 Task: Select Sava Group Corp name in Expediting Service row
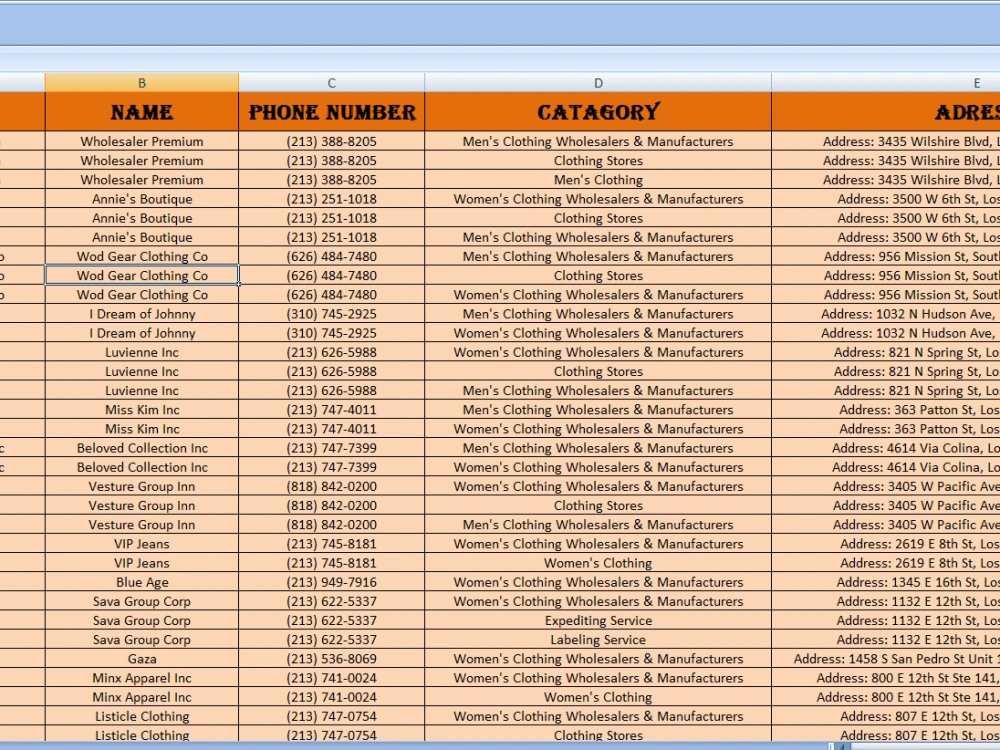pos(142,621)
